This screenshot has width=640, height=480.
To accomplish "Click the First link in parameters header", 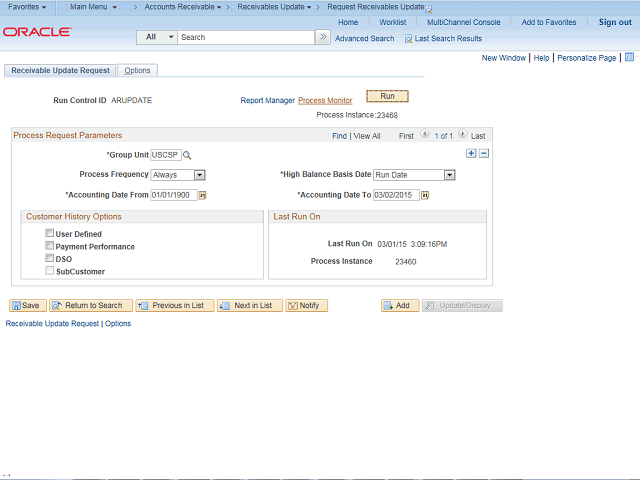I will (x=406, y=136).
